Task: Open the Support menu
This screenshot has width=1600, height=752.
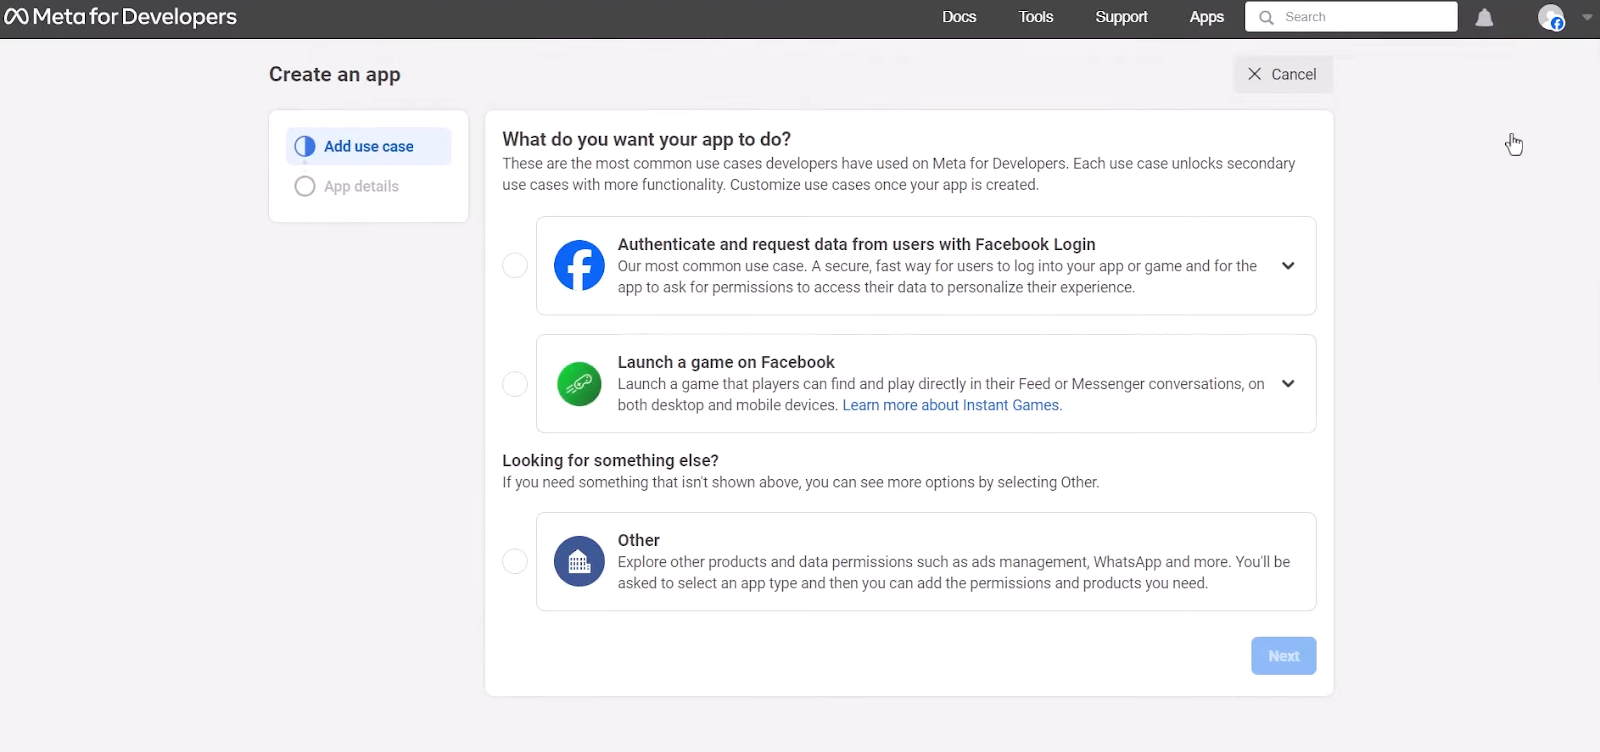Action: 1121,17
